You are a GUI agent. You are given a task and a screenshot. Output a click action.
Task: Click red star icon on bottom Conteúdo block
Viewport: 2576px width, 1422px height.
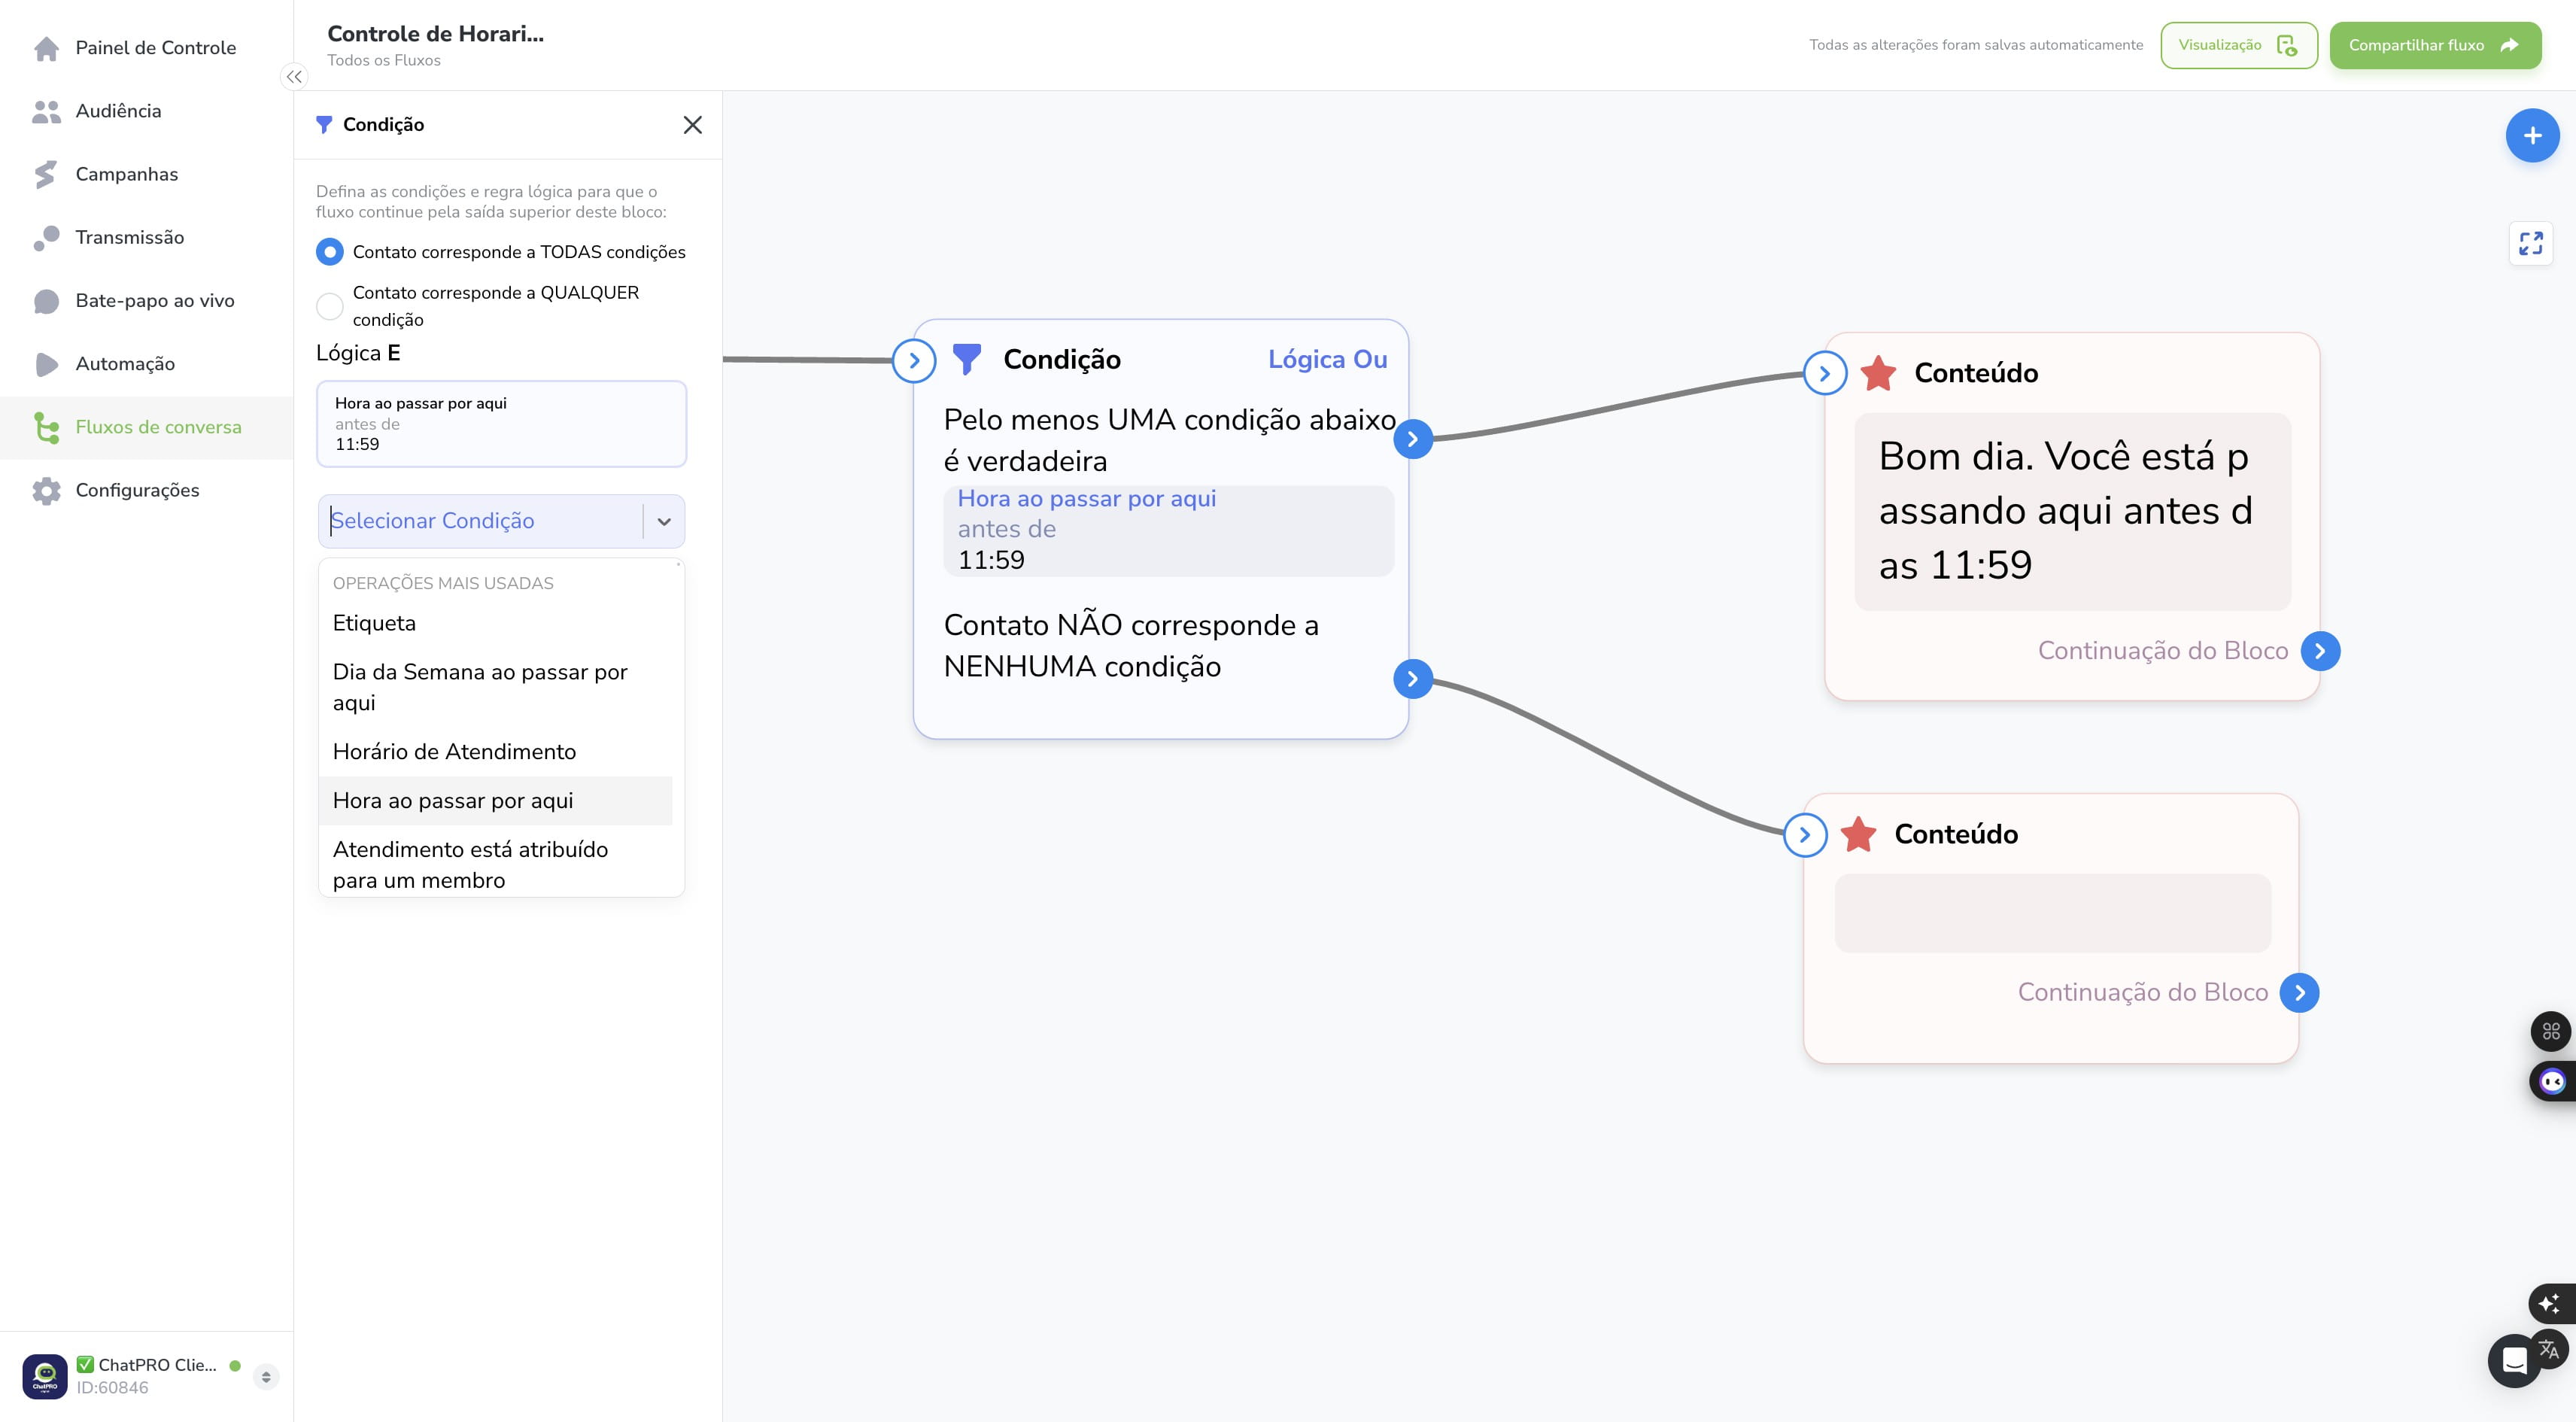[x=1858, y=834]
